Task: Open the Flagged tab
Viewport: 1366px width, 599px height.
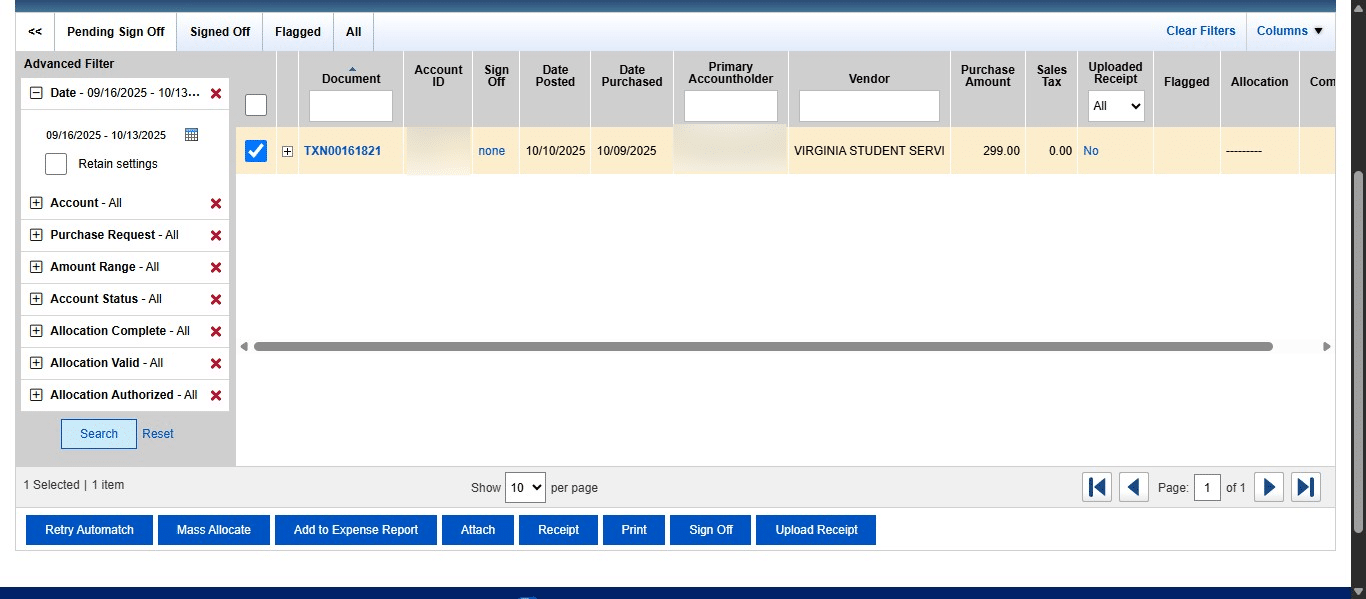Action: pos(297,31)
